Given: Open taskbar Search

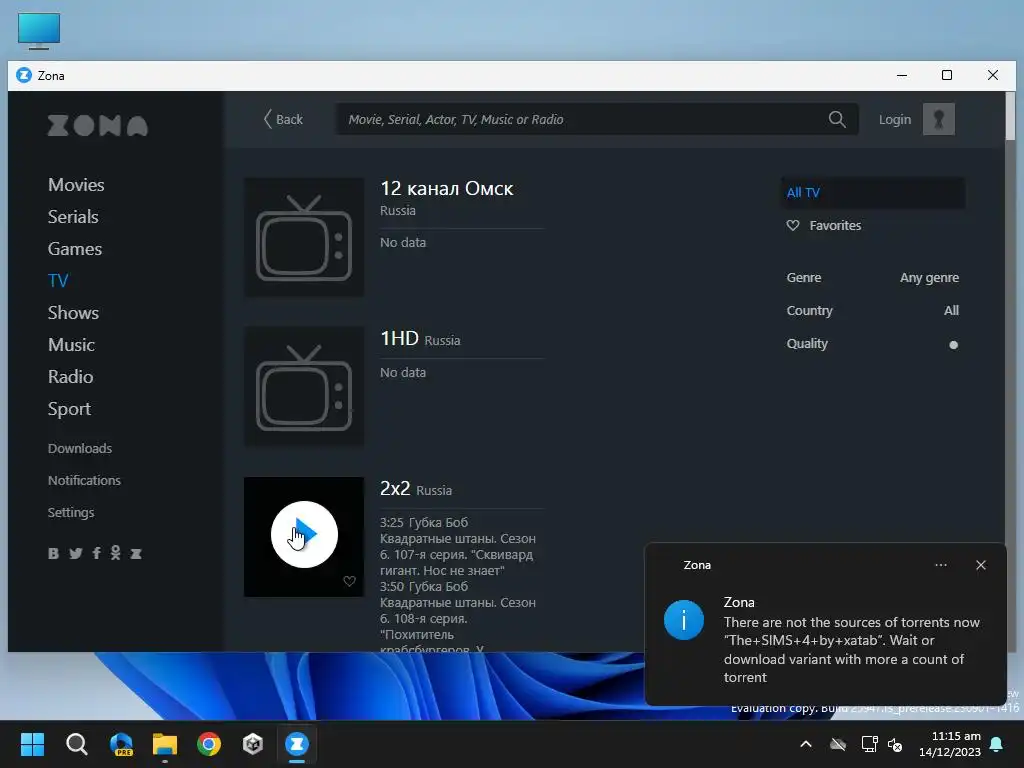Looking at the screenshot, I should coord(76,744).
